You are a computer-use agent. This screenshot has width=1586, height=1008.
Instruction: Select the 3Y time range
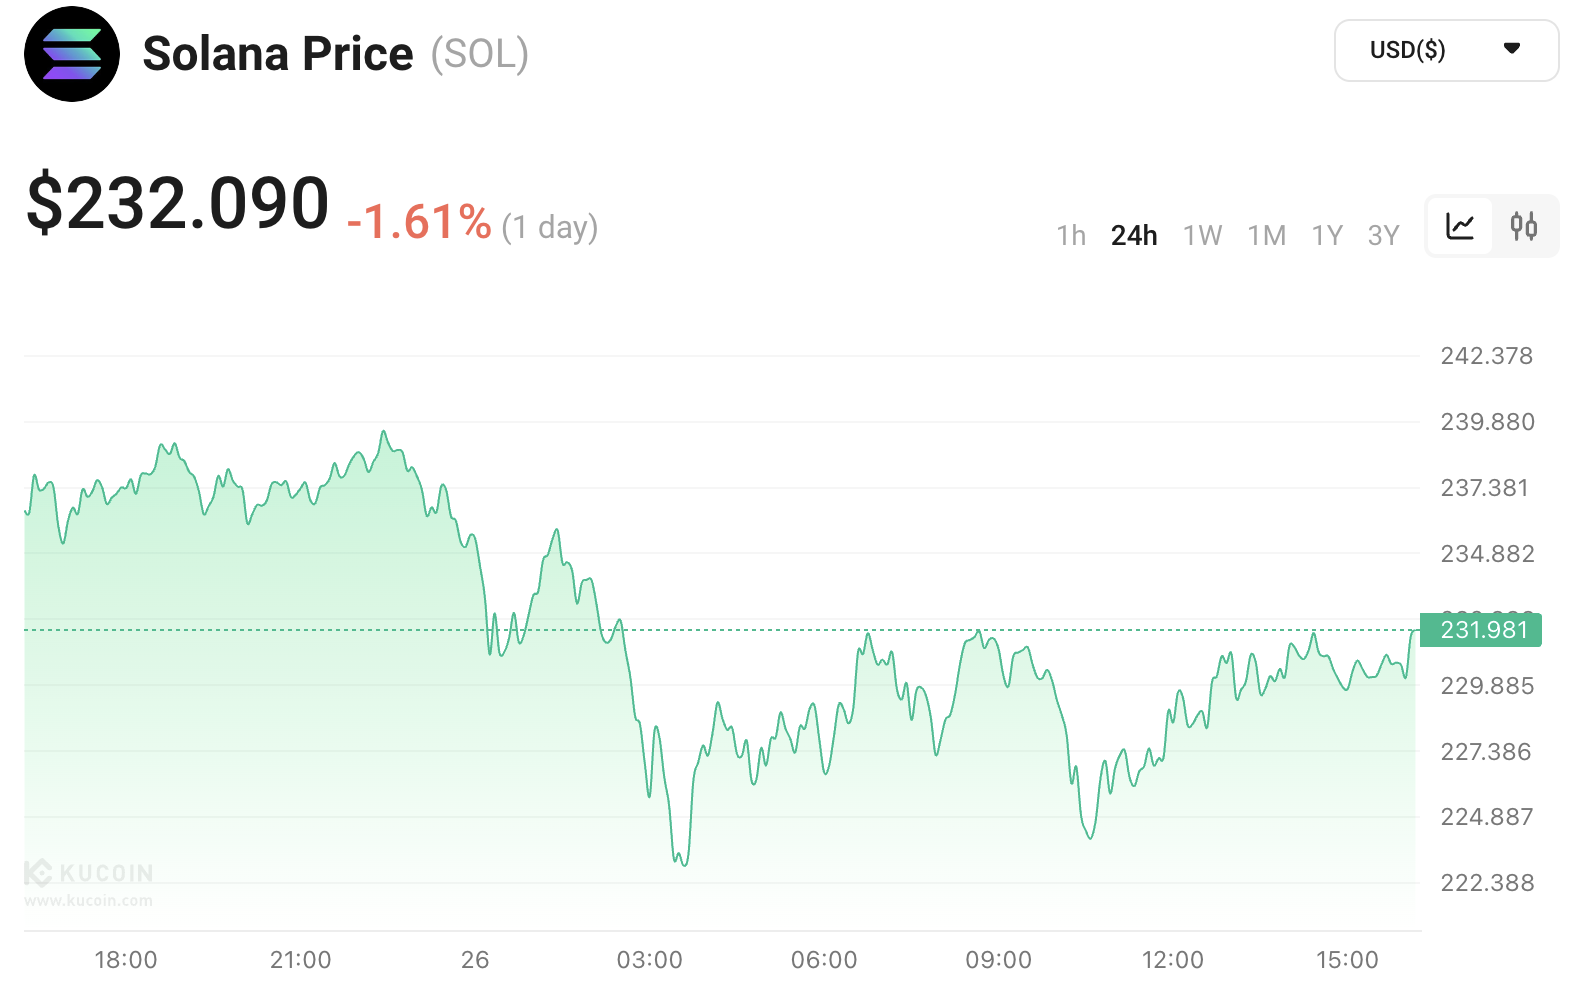pos(1383,236)
